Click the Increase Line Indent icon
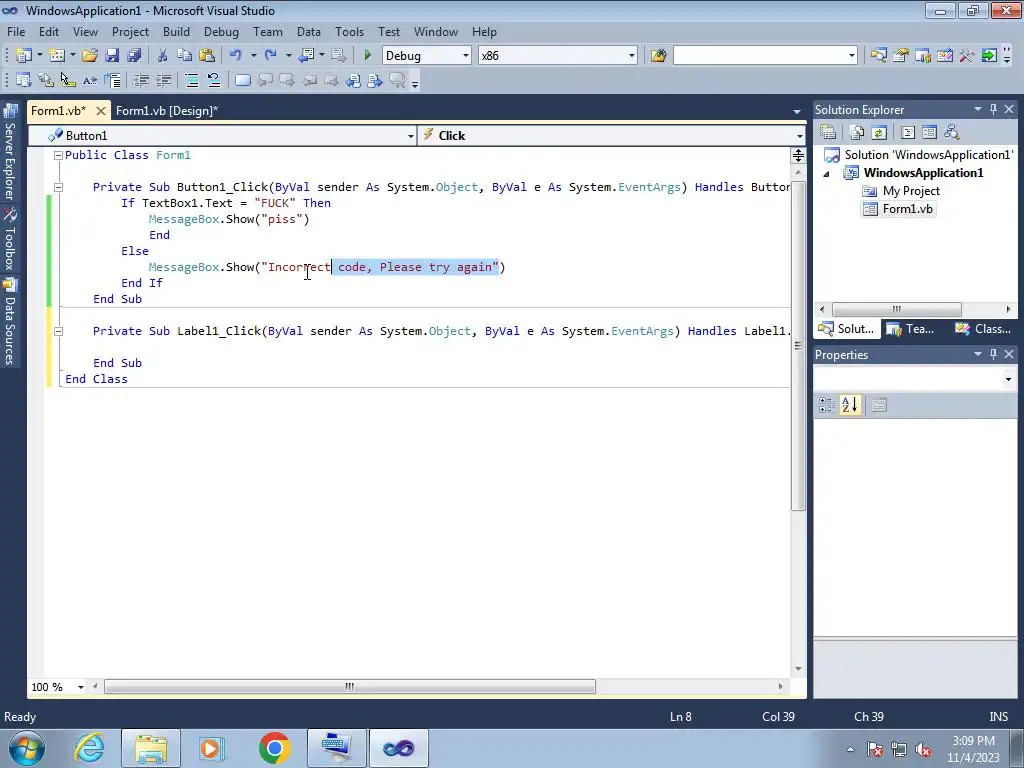The height and width of the screenshot is (768, 1024). 163,80
